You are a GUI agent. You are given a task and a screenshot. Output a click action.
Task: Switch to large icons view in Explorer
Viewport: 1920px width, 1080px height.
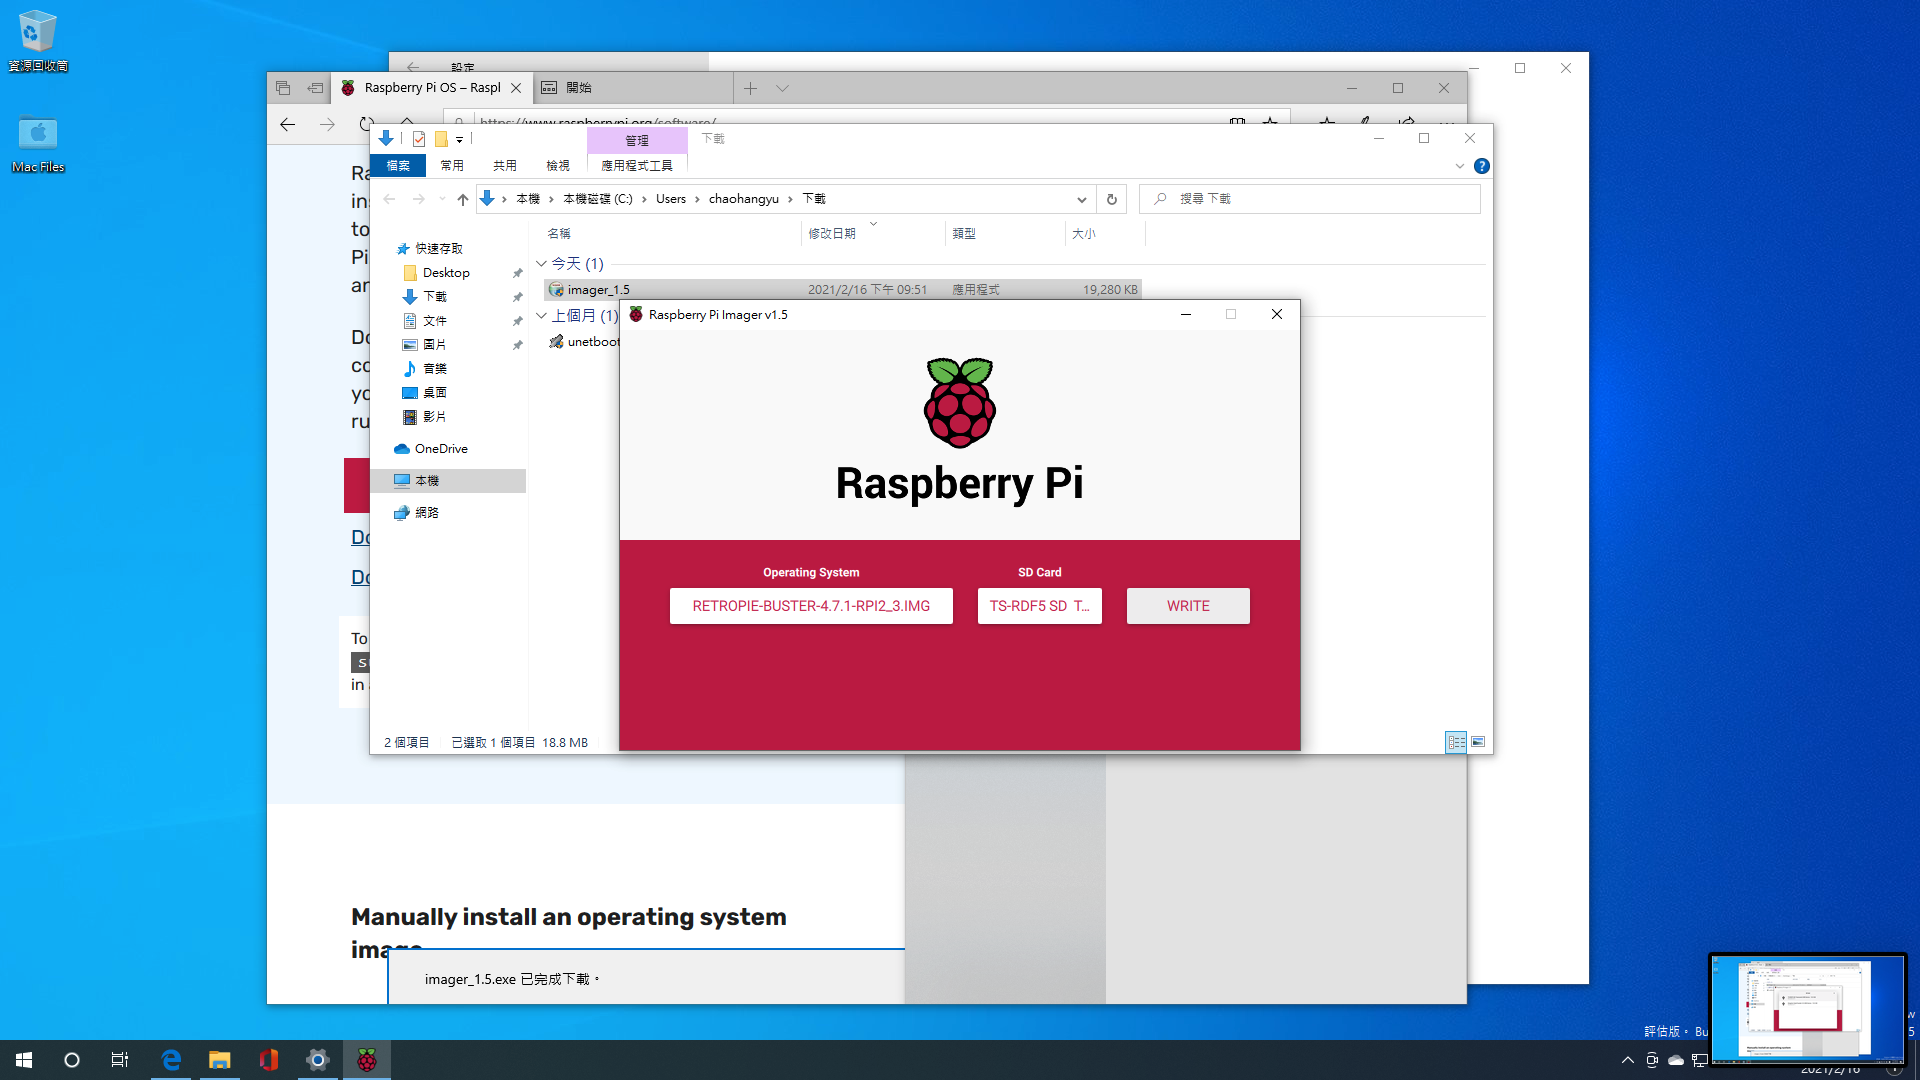(1478, 742)
